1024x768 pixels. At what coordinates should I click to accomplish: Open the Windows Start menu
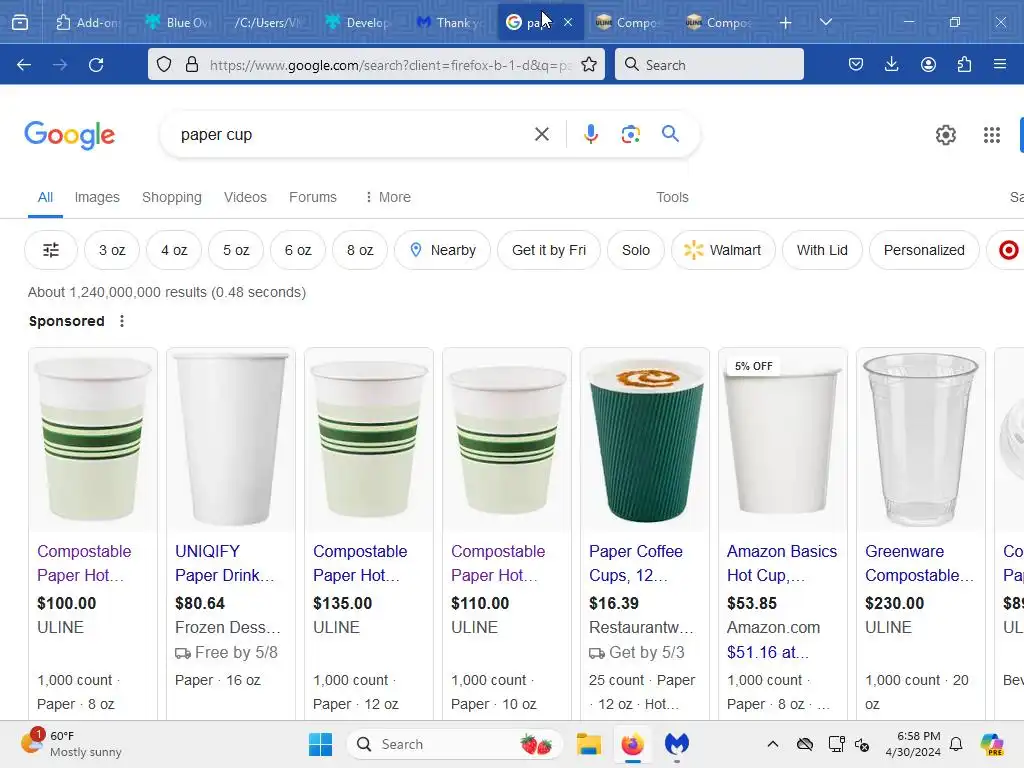pyautogui.click(x=320, y=744)
